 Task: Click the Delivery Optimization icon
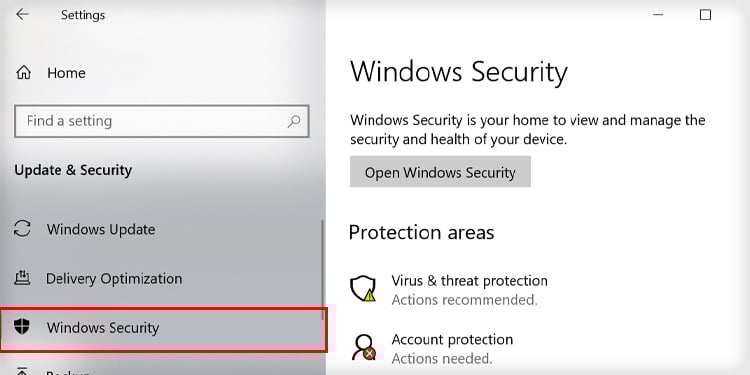(x=22, y=278)
